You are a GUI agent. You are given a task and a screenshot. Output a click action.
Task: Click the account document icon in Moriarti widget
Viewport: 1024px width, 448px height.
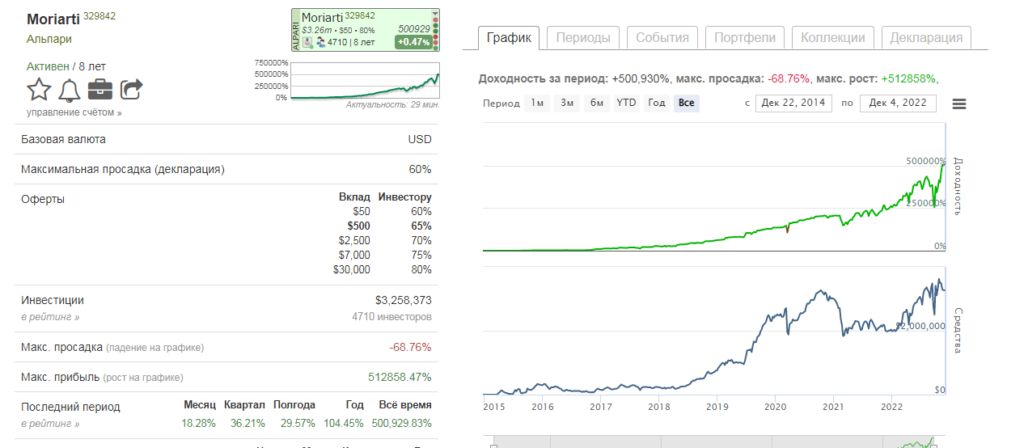(x=307, y=42)
